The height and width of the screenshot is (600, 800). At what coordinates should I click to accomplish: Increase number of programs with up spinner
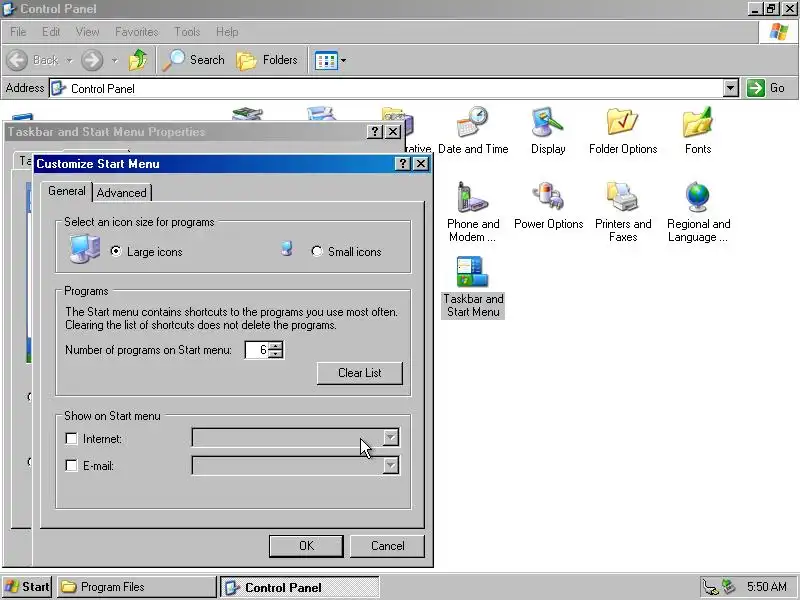click(276, 345)
